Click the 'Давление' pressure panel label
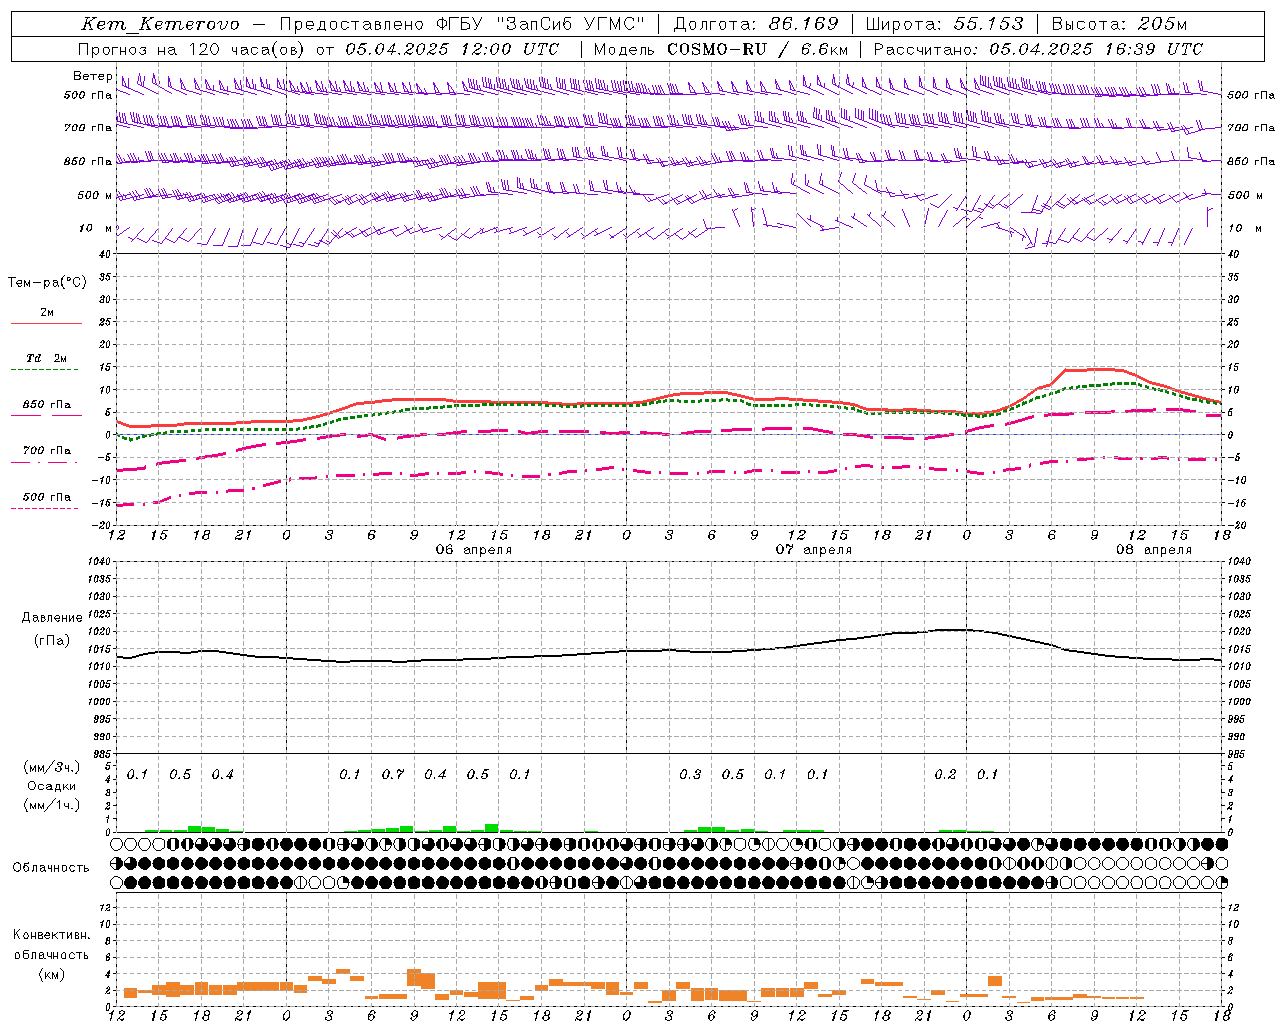Image resolution: width=1280 pixels, height=1024 pixels. [x=52, y=617]
